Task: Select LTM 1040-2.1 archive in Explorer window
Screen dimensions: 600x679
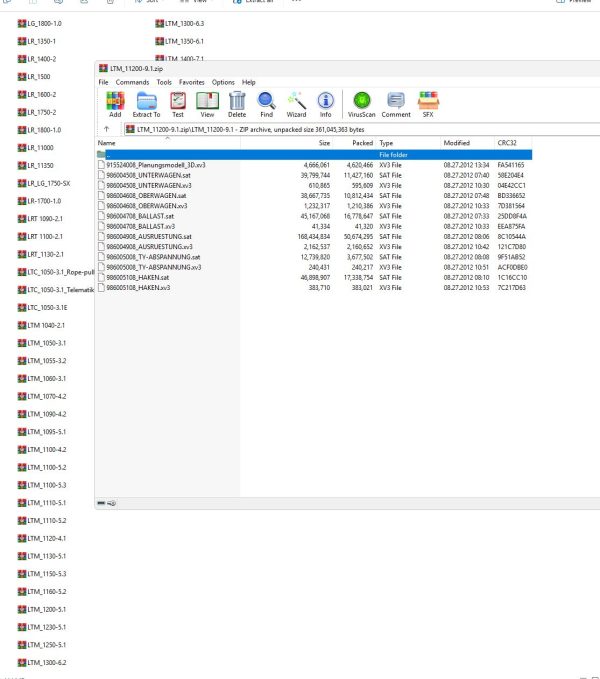Action: pos(41,325)
